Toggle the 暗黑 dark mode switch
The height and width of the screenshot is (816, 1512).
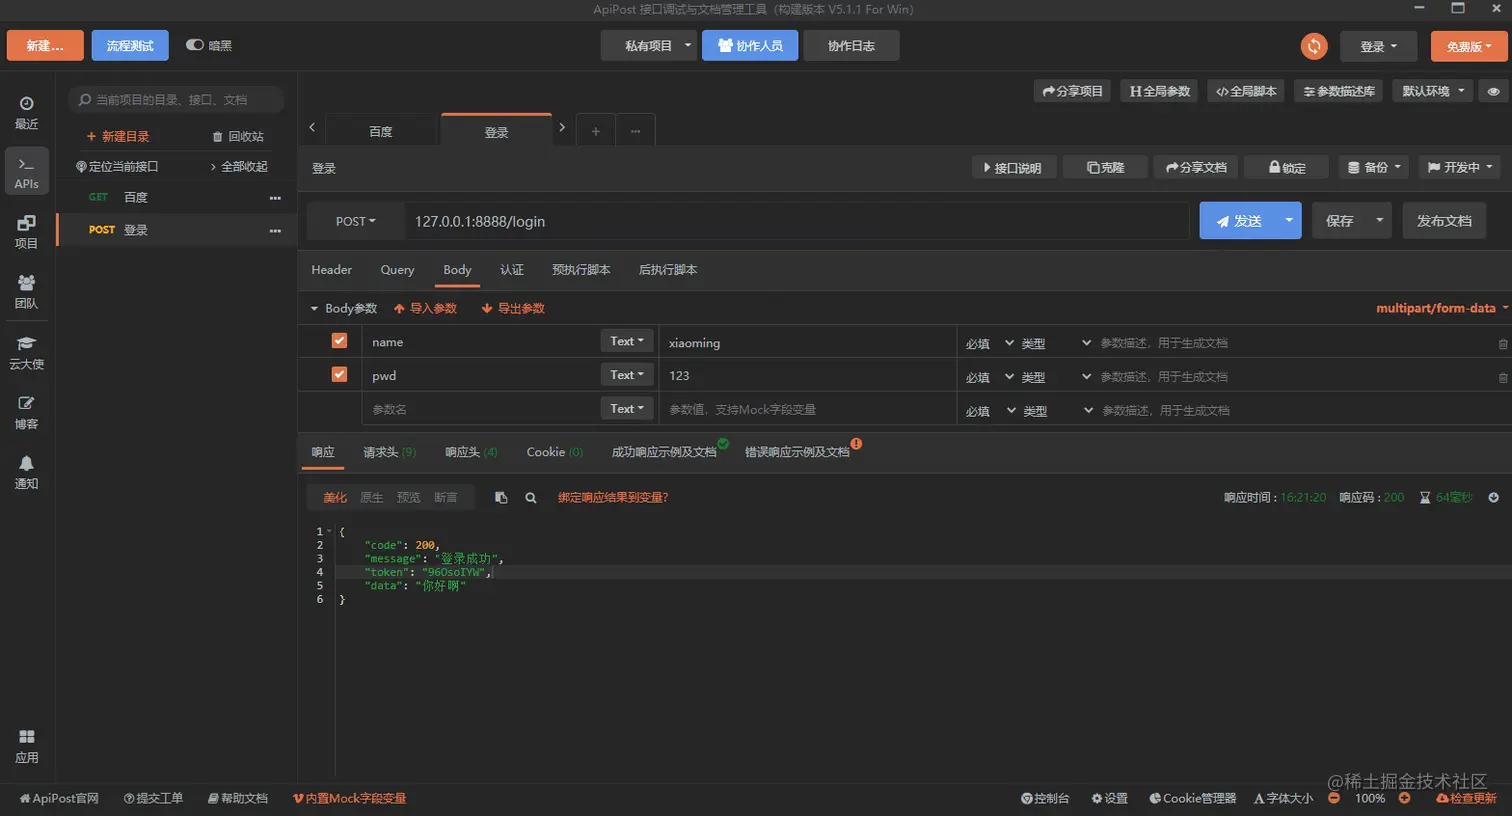[x=195, y=45]
